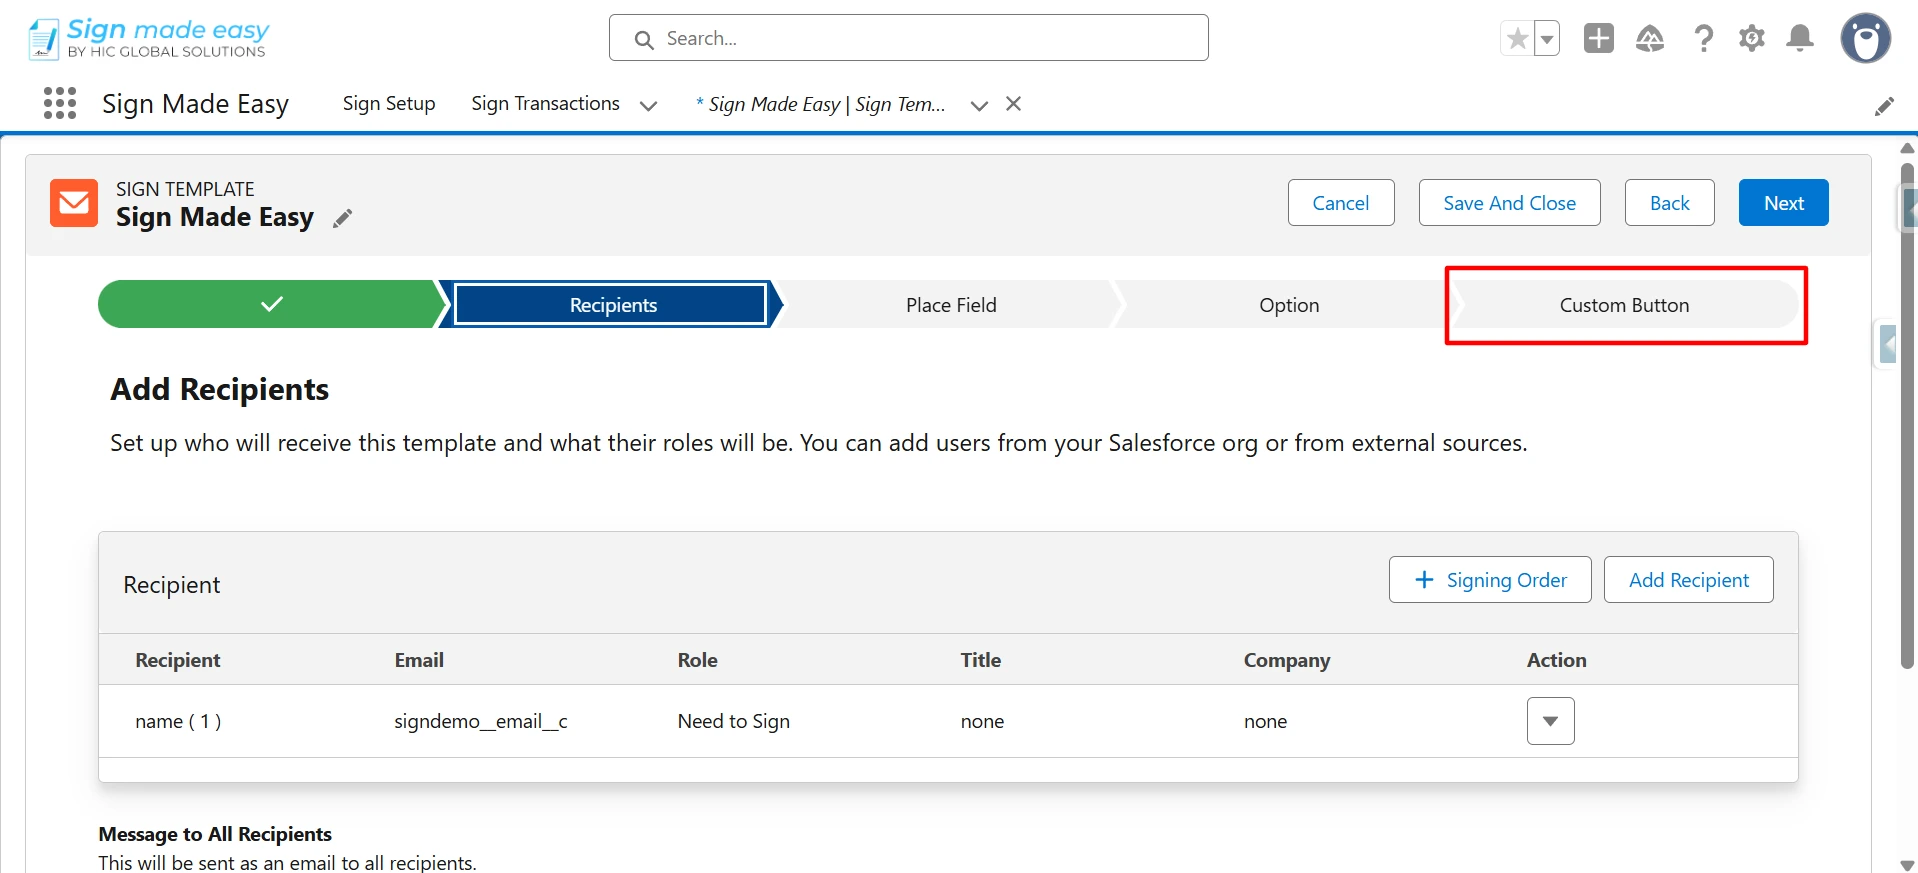The width and height of the screenshot is (1918, 873).
Task: Click the Cancel button
Action: [1340, 203]
